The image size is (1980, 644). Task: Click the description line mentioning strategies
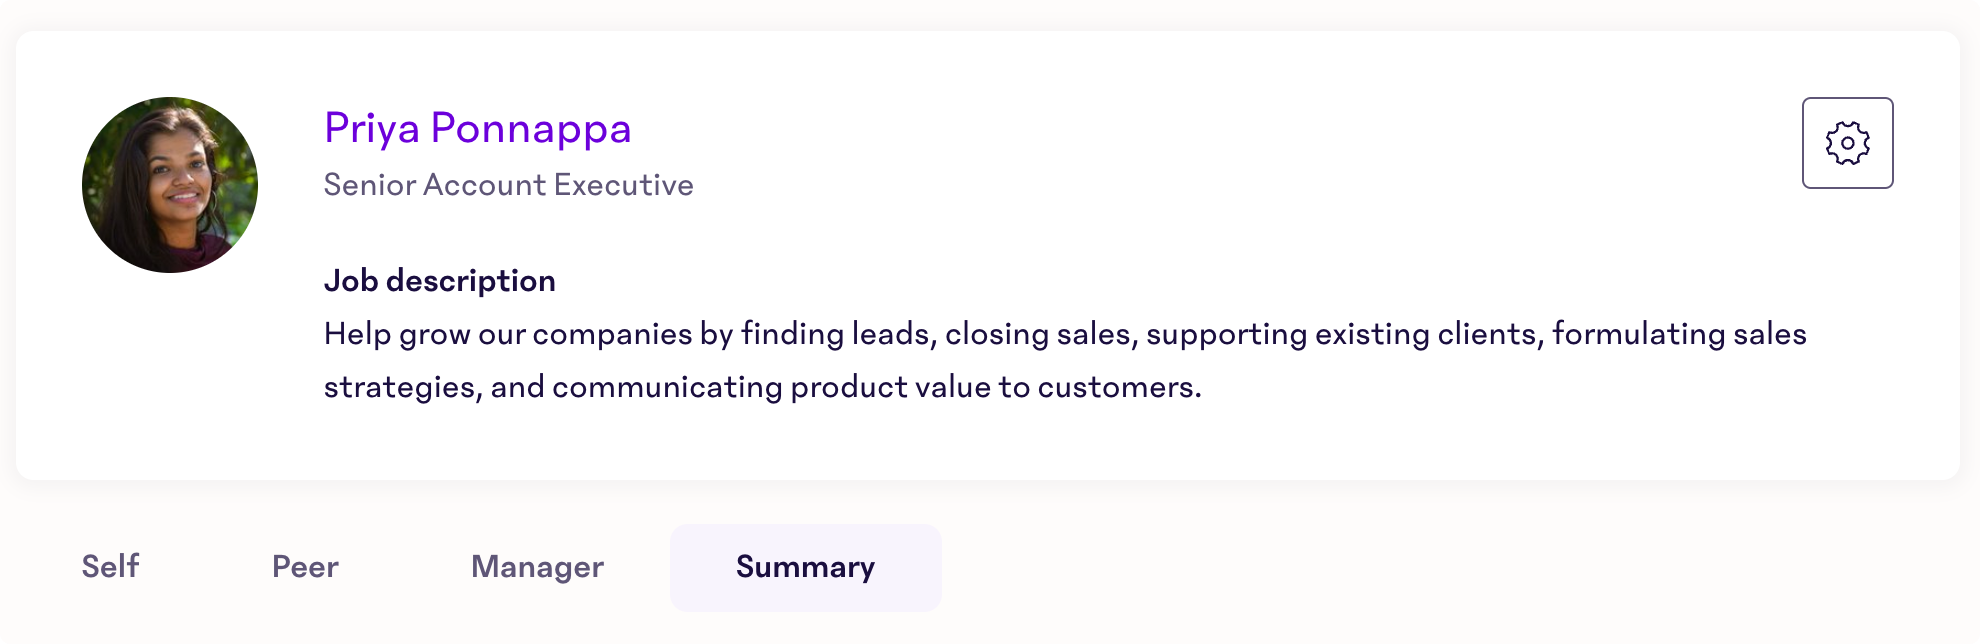pos(763,387)
